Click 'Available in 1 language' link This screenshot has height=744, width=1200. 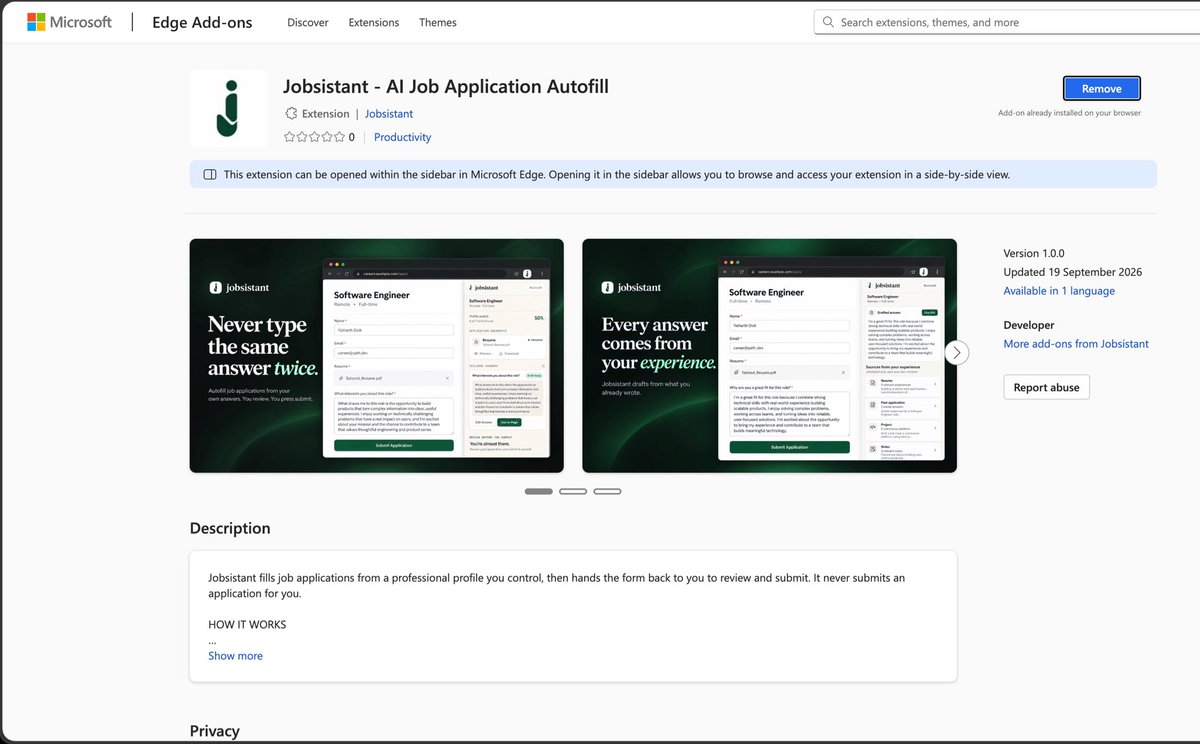click(1059, 291)
